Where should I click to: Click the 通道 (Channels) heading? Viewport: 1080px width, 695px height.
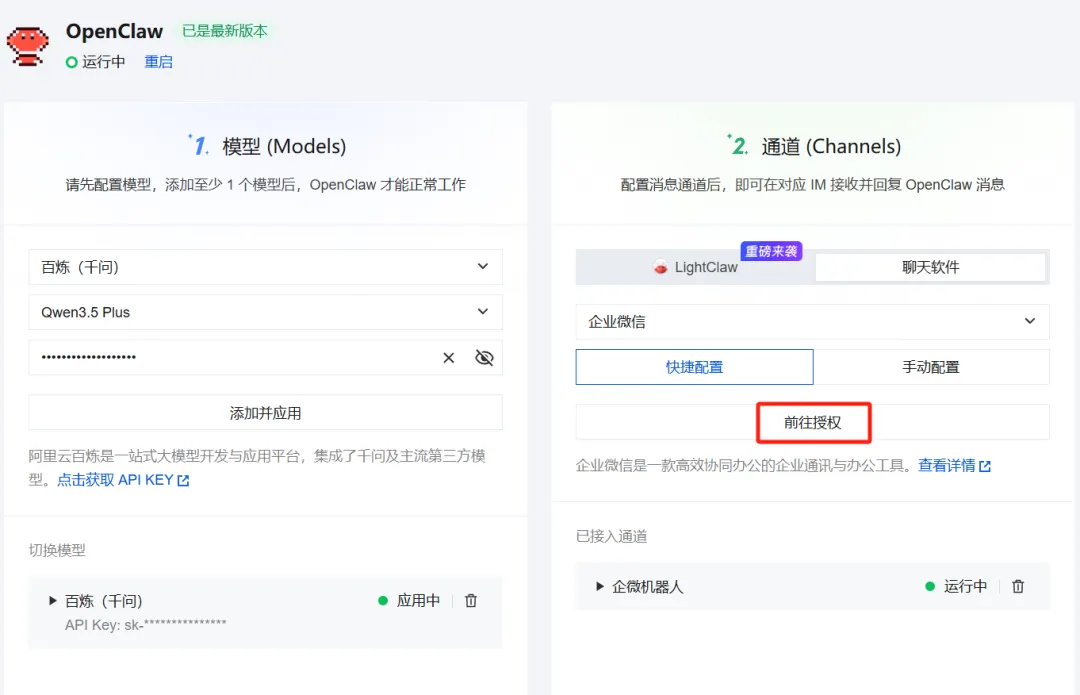click(x=831, y=146)
